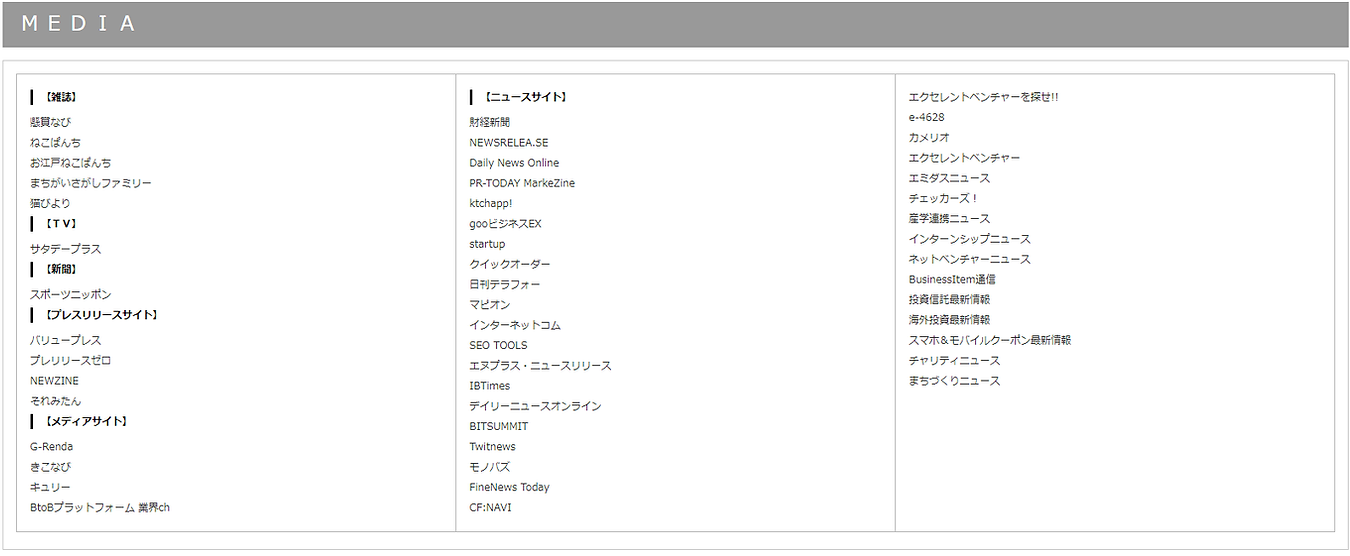
Task: Click the クイックオーダー entry
Action: tap(510, 264)
